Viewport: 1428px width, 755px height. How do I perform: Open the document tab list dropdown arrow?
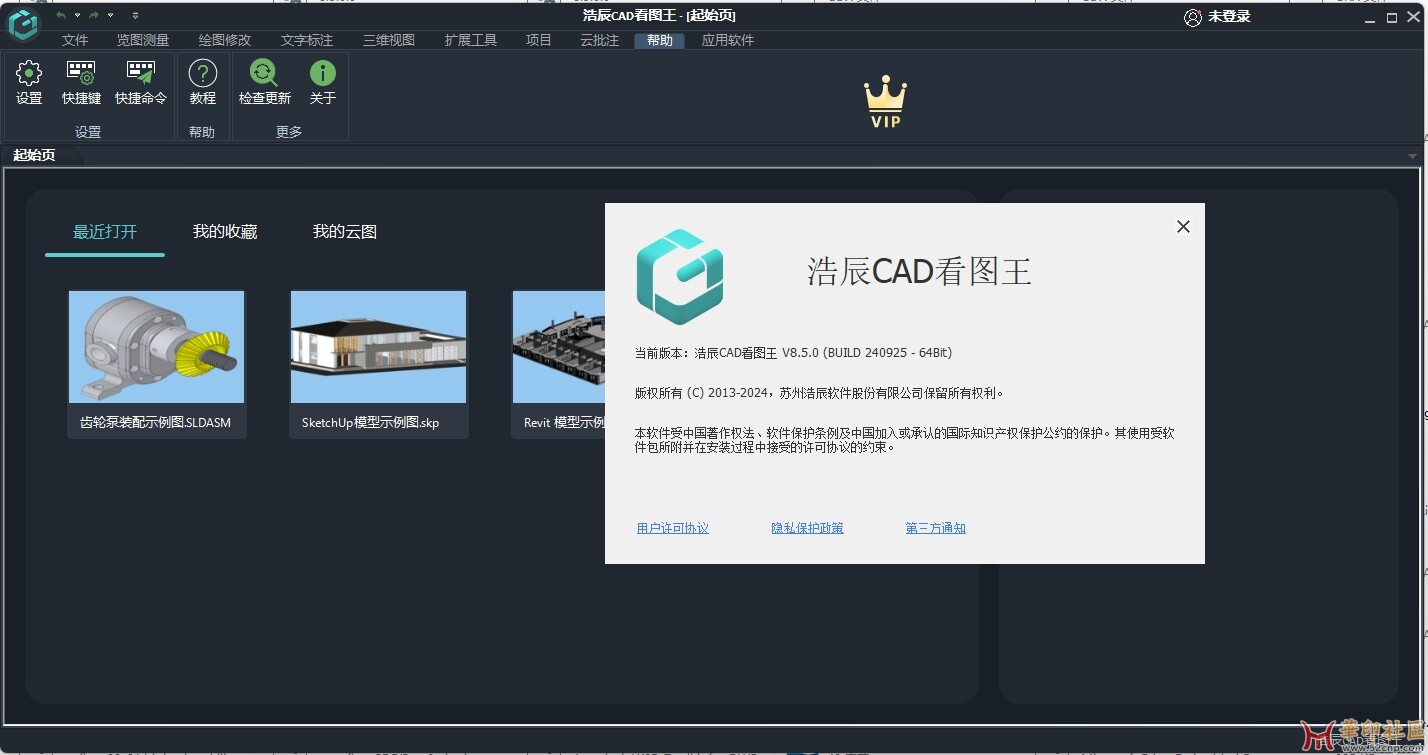pyautogui.click(x=1412, y=156)
